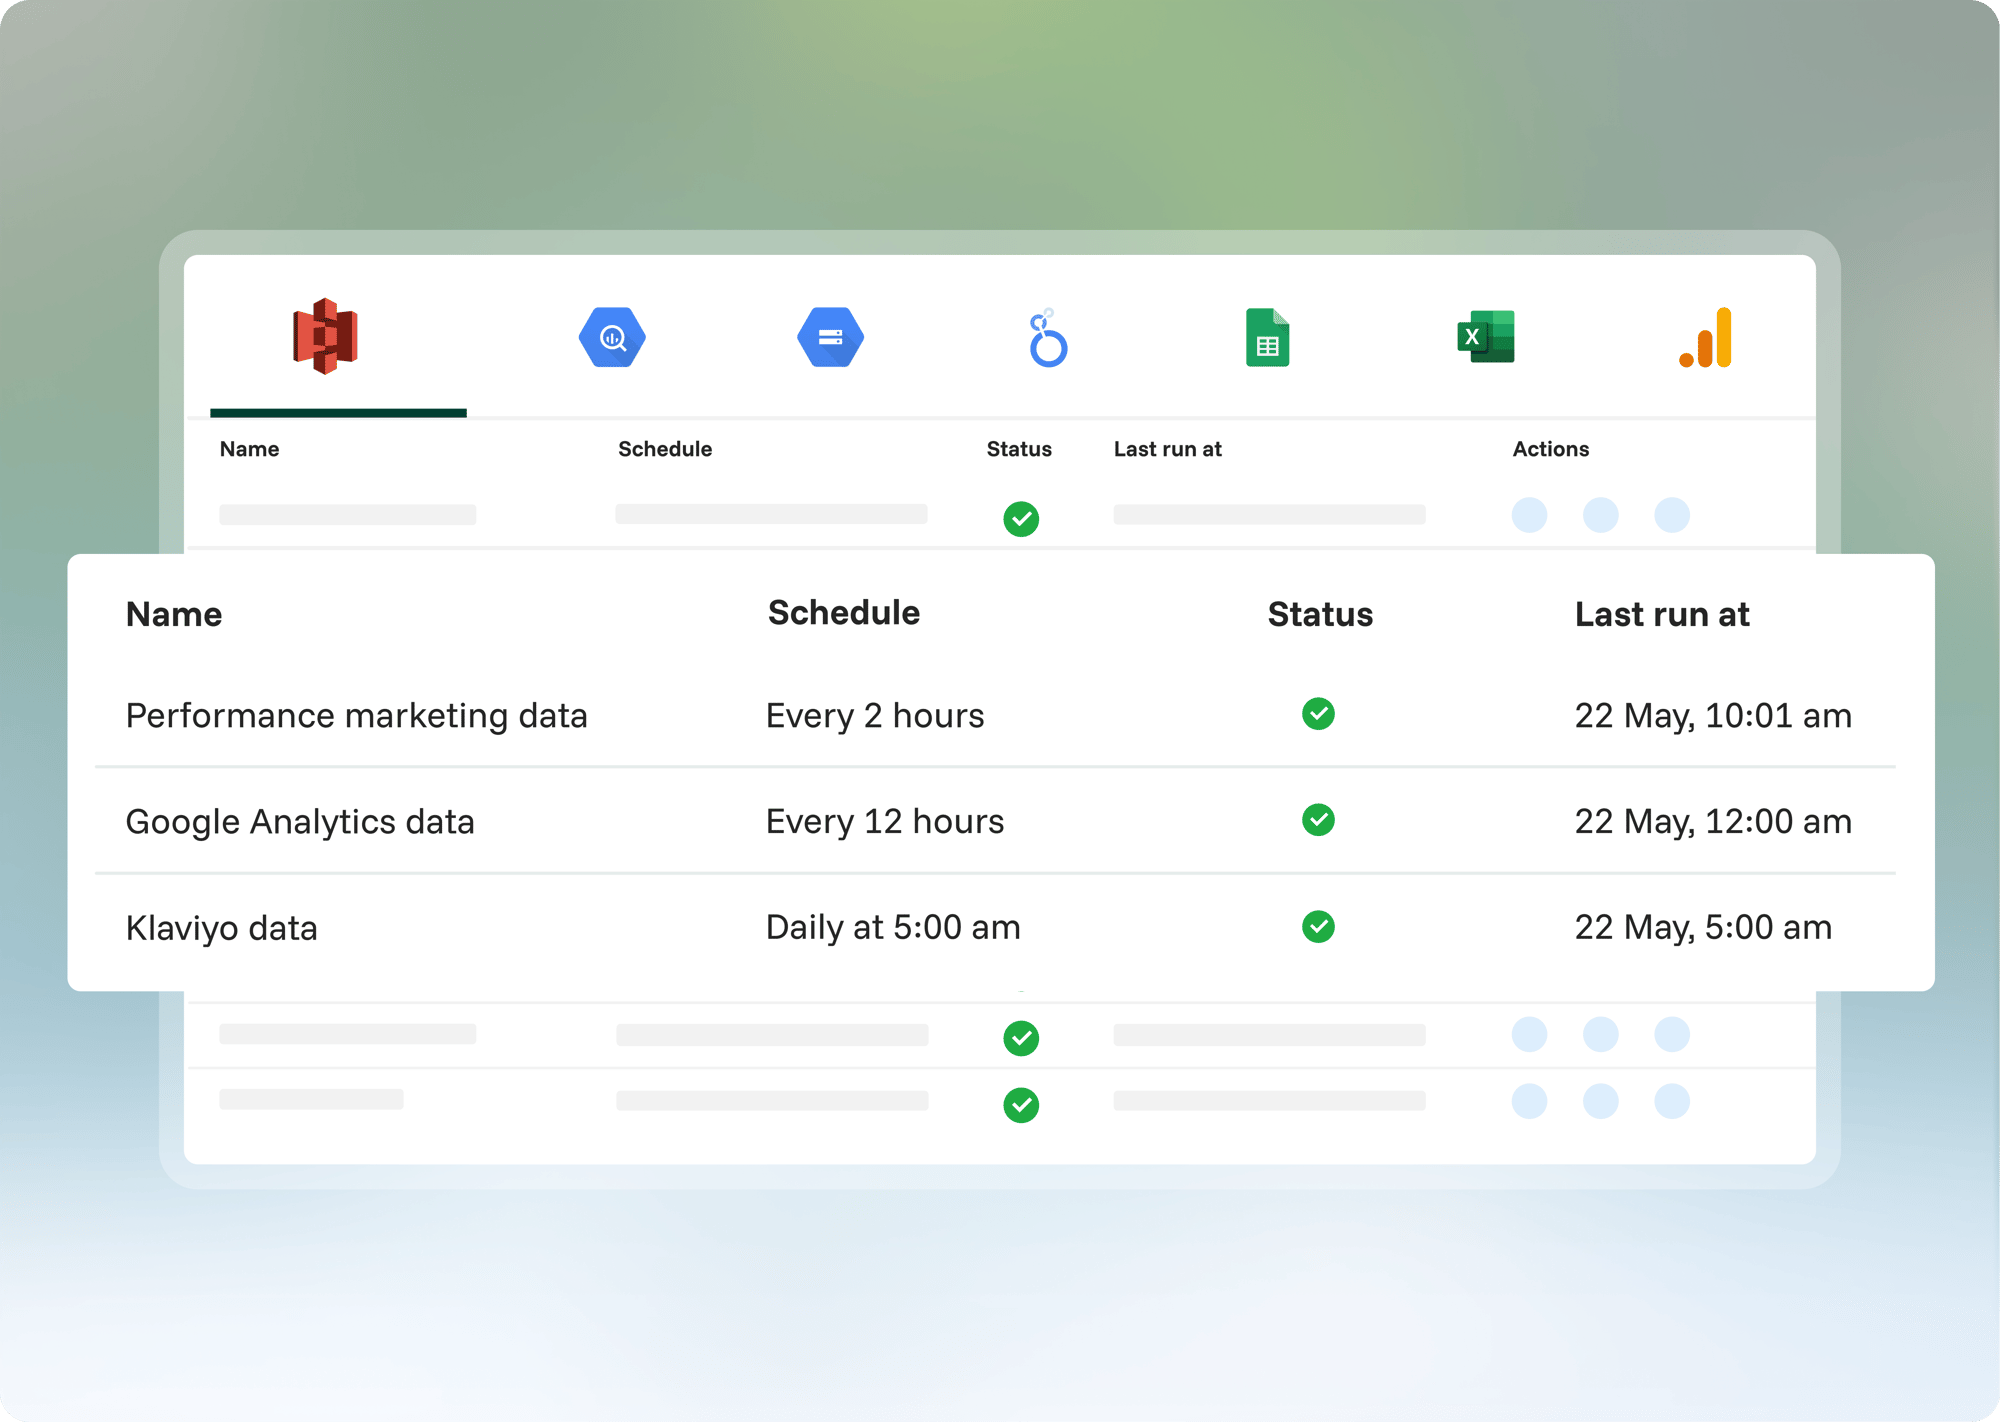The image size is (2000, 1422).
Task: Click the status check for Google Analytics data
Action: pyautogui.click(x=1318, y=820)
